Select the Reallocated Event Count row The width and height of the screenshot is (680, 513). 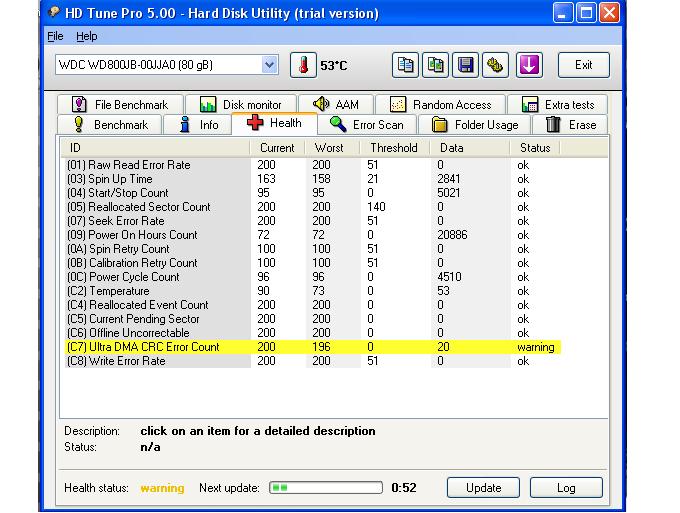pyautogui.click(x=313, y=305)
